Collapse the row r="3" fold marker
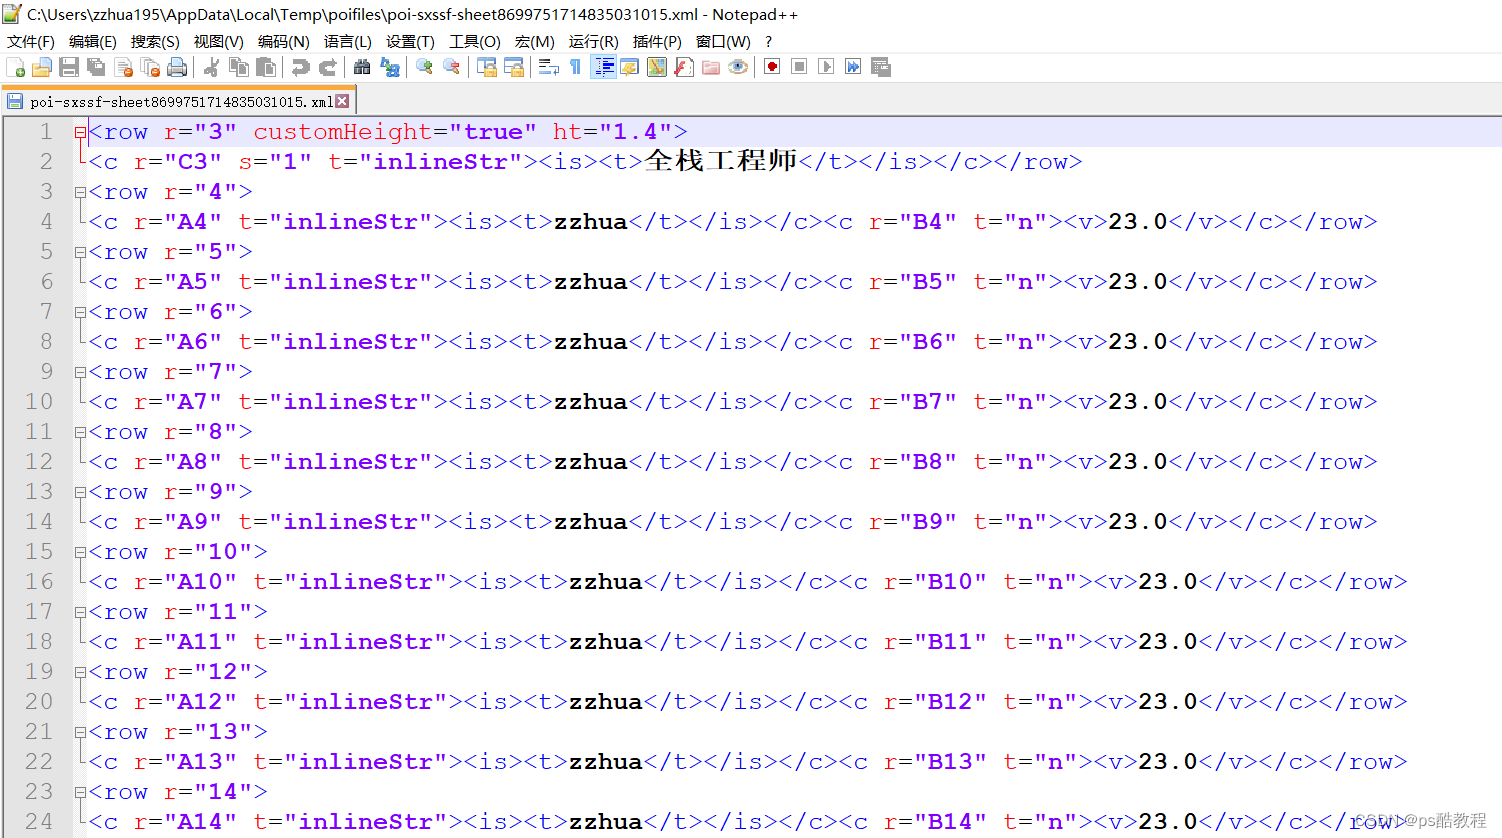This screenshot has width=1502, height=838. pos(80,132)
